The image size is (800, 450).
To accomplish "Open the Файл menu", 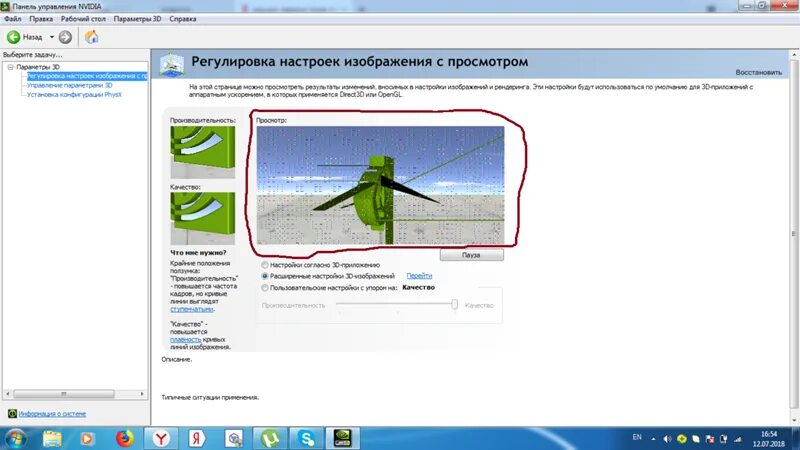I will pos(13,19).
